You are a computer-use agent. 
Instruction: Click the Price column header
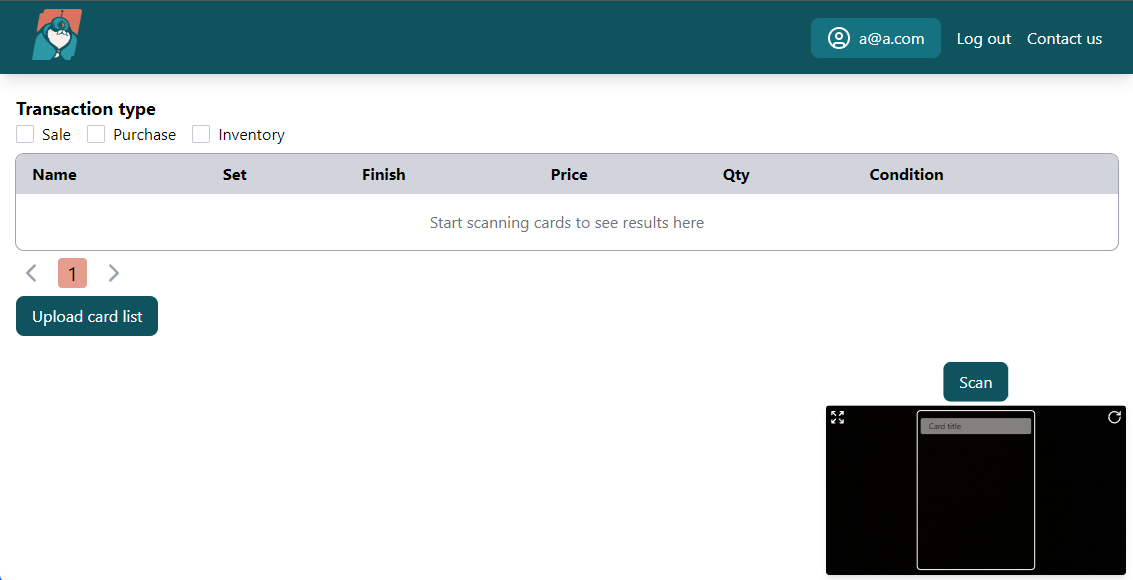click(x=568, y=174)
